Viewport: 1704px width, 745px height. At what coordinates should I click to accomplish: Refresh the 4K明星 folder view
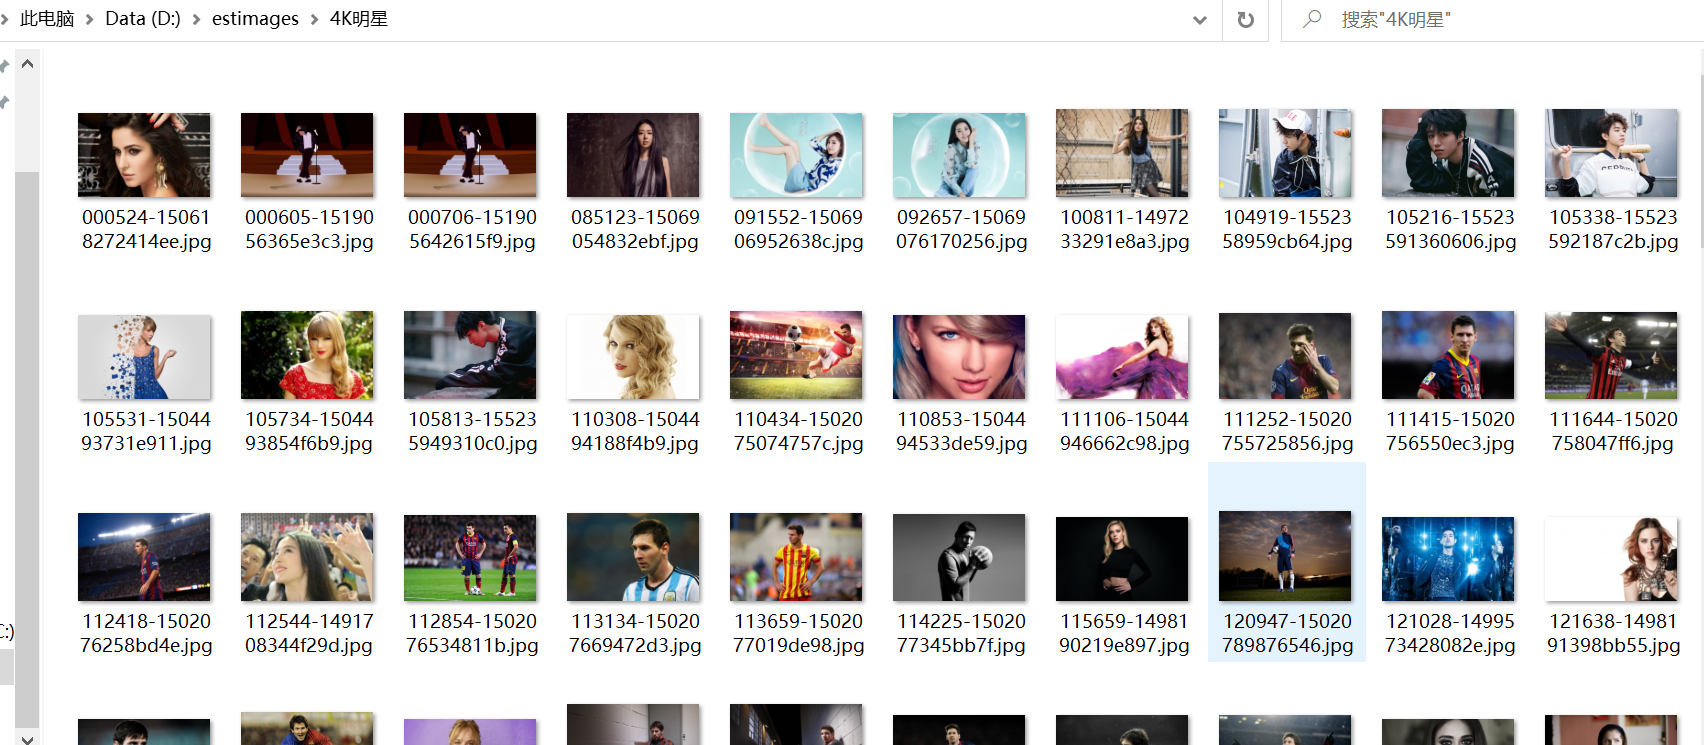click(x=1245, y=20)
